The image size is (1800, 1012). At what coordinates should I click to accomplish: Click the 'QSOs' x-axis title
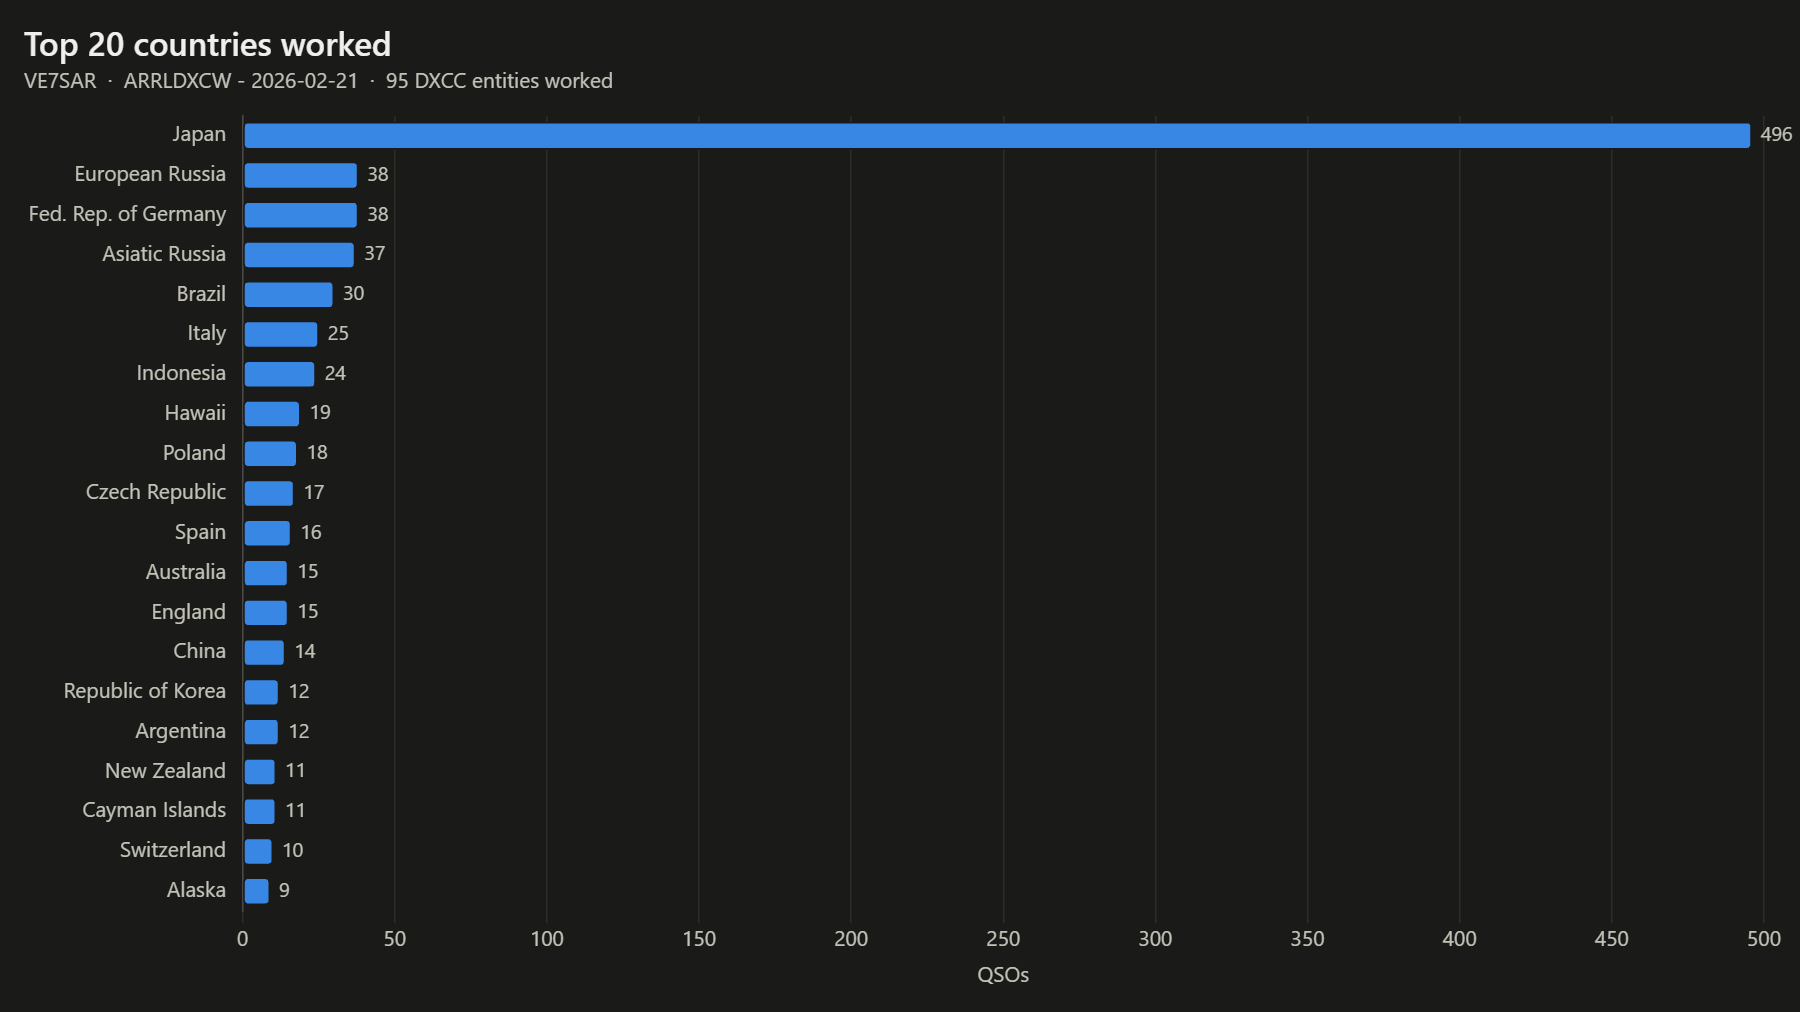coord(1003,975)
